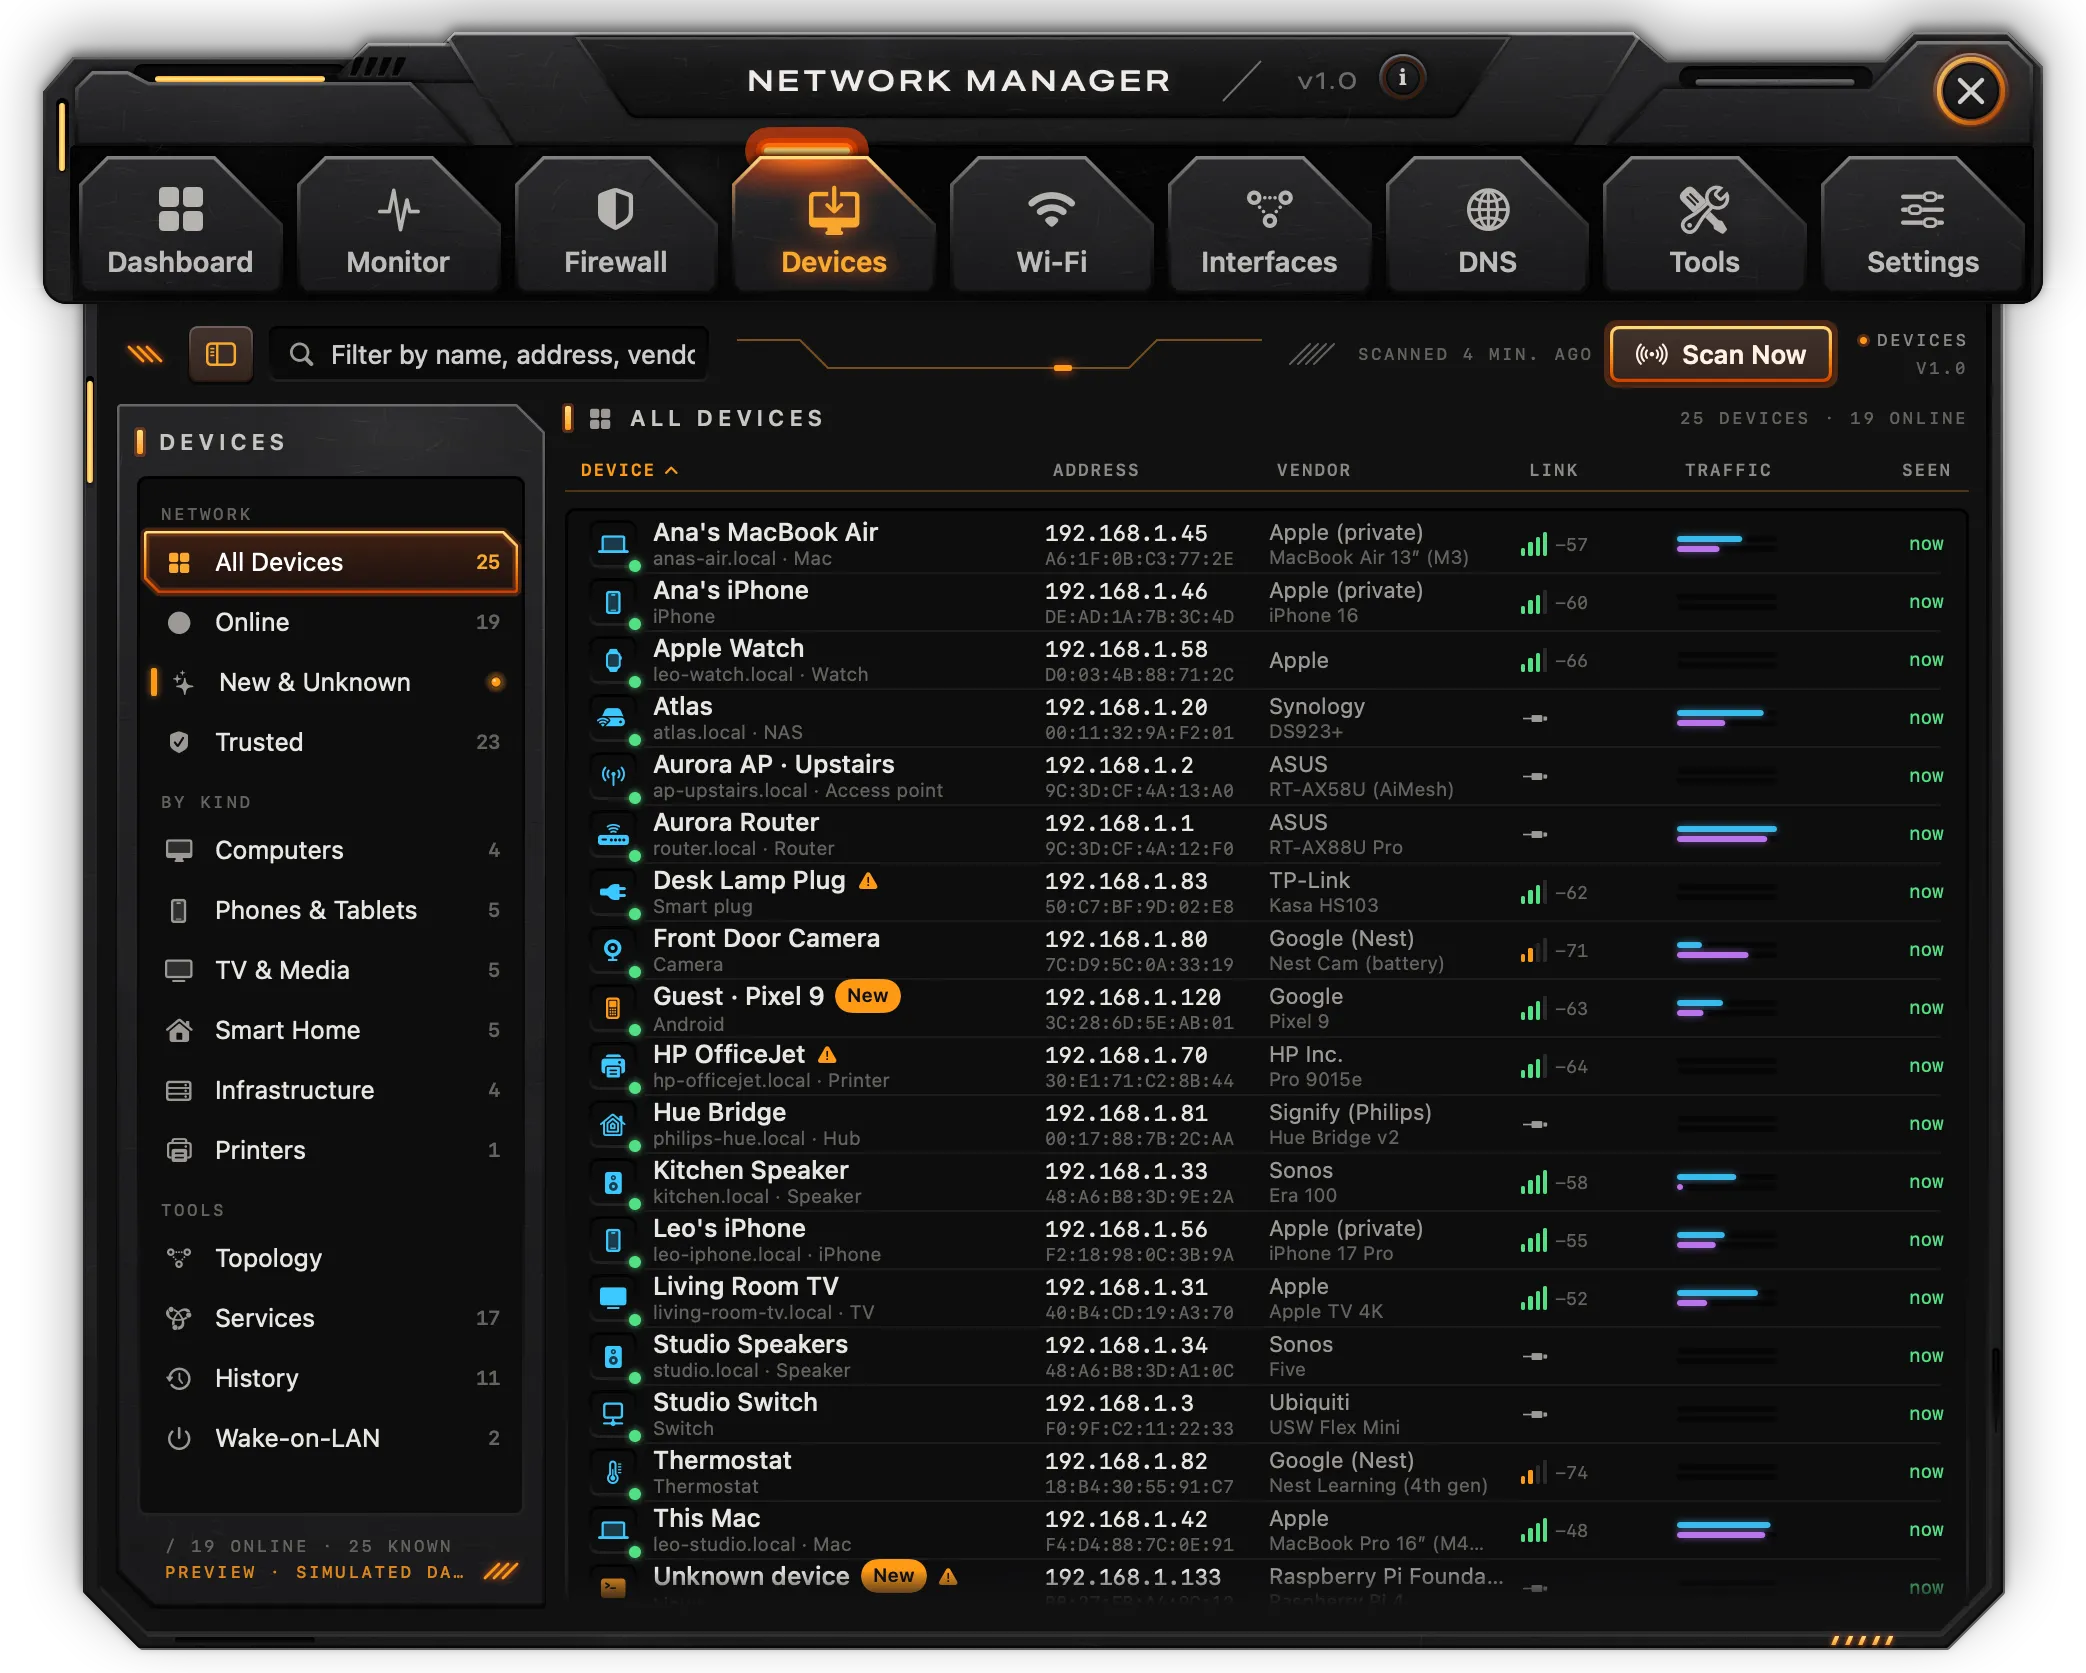Click the Printers sidebar icon

click(179, 1150)
